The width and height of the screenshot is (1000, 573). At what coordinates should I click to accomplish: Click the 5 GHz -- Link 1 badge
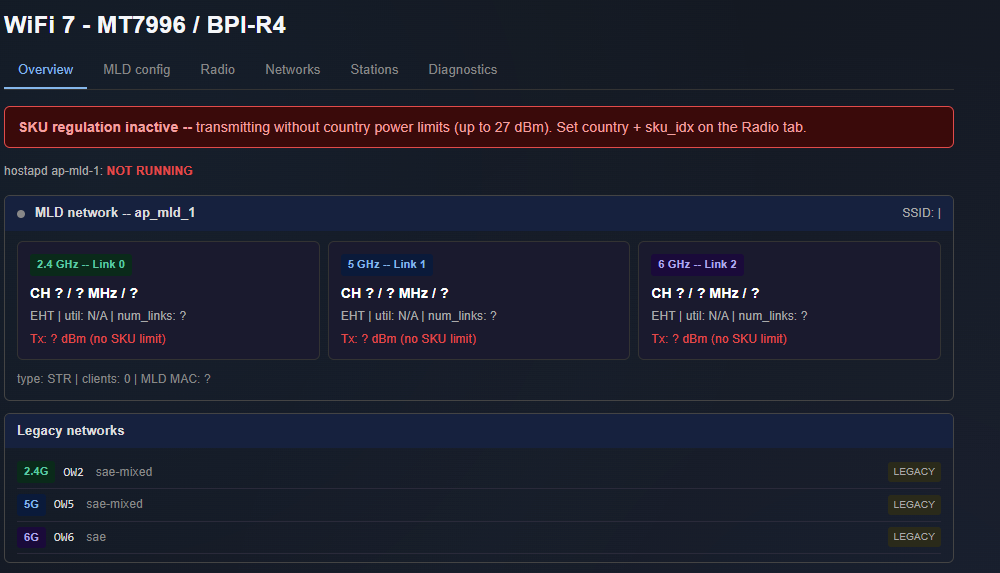386,264
